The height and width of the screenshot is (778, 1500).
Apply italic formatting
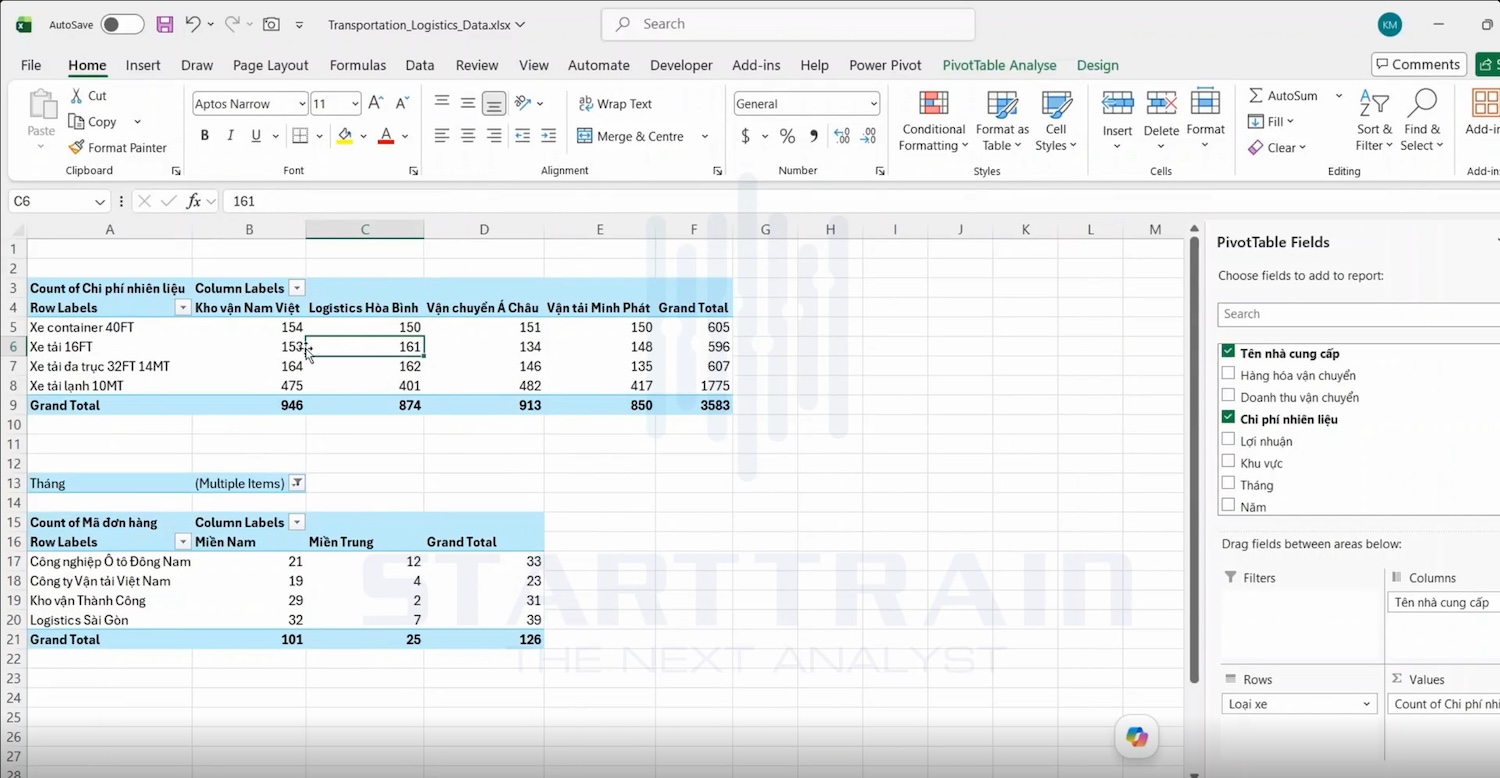coord(230,136)
